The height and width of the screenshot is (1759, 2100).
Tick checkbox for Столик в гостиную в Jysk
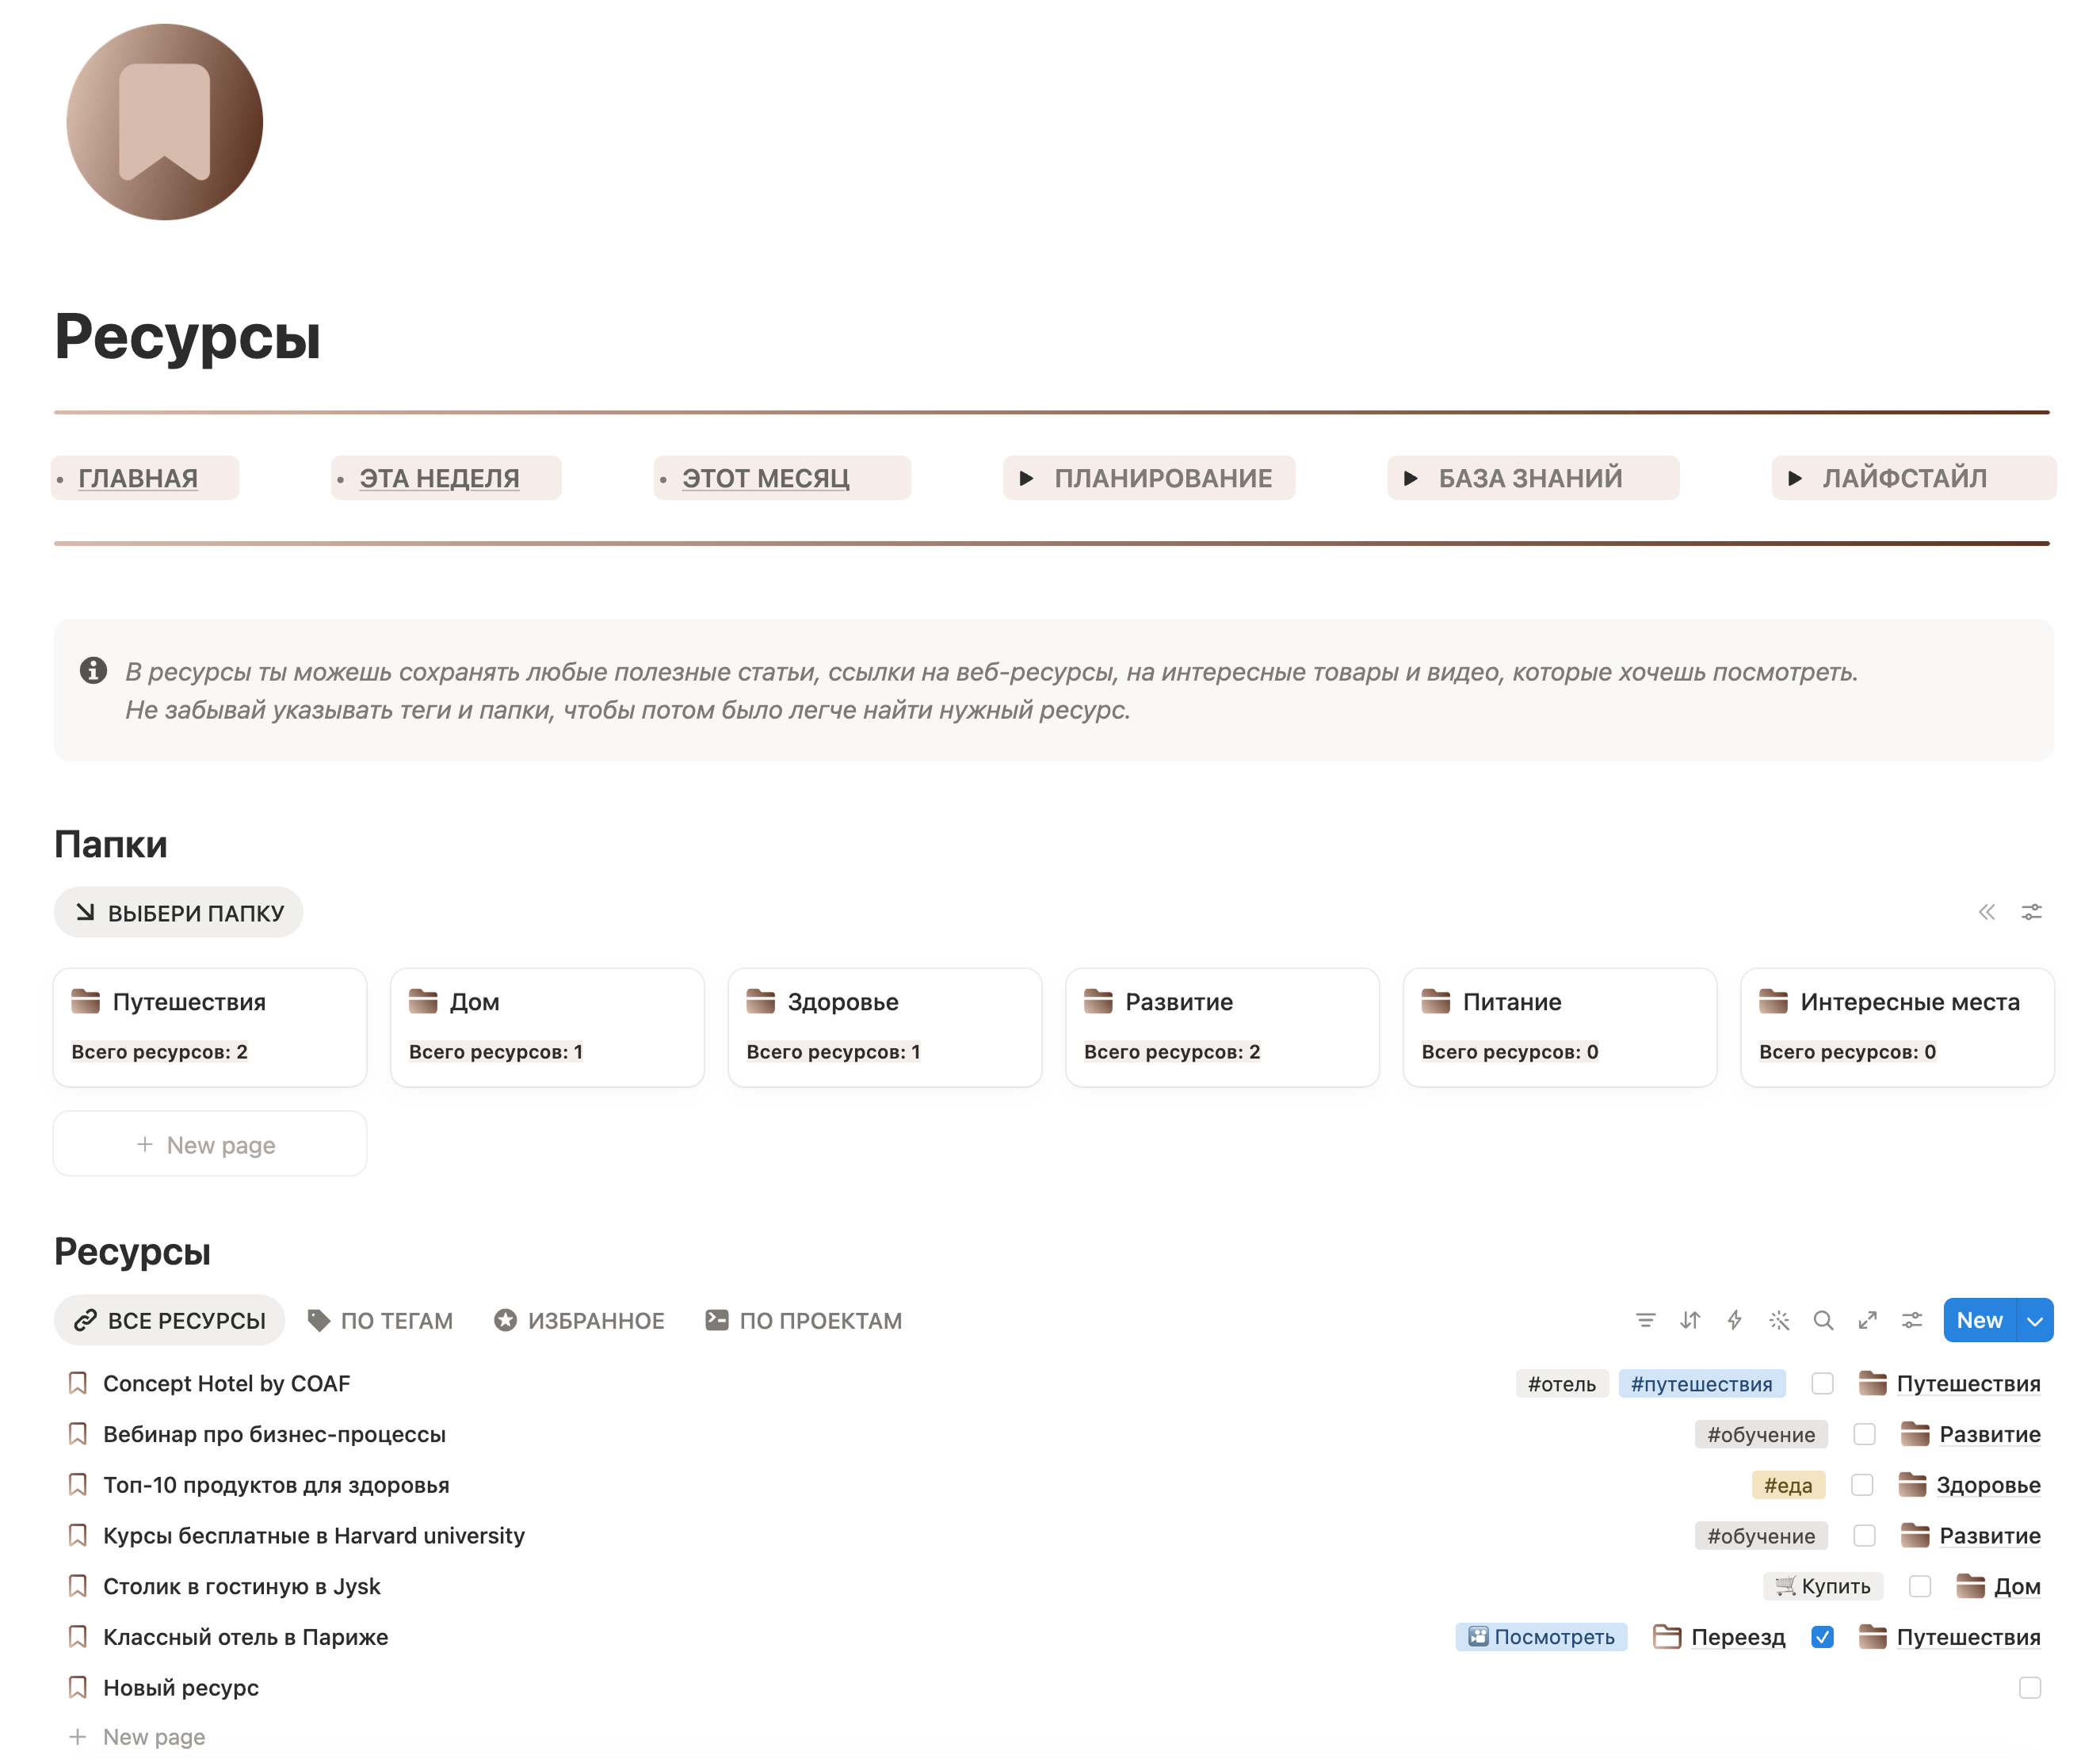1920,1586
